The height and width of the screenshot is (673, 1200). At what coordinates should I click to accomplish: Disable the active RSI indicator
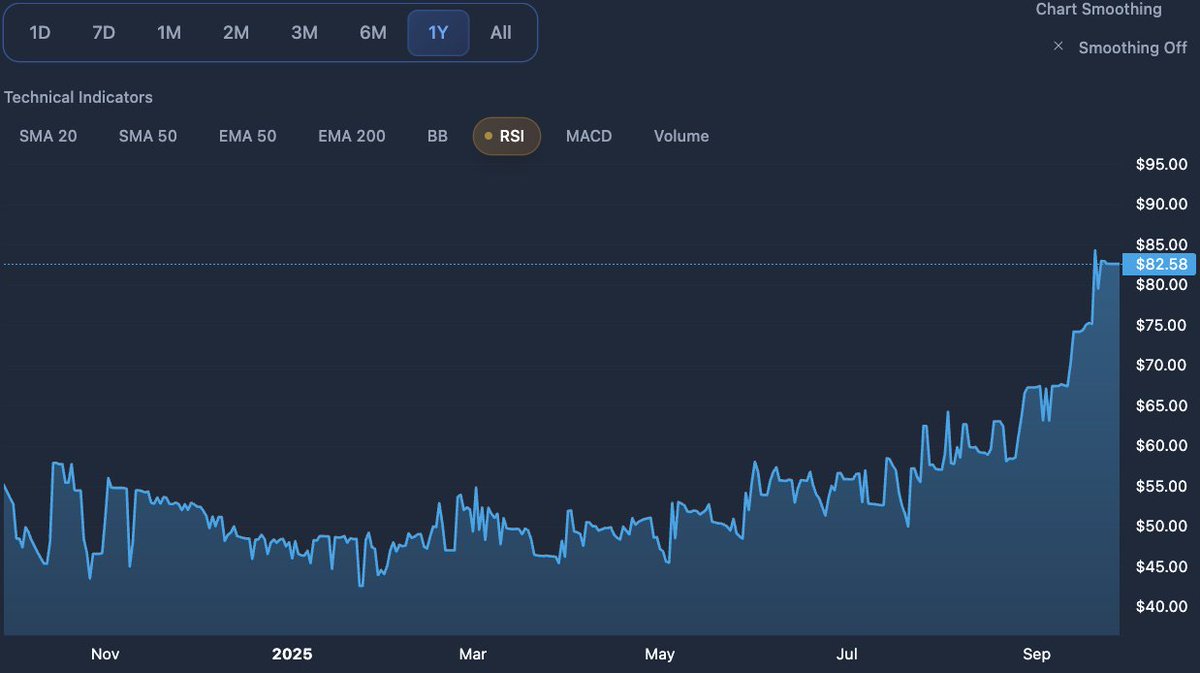(506, 136)
